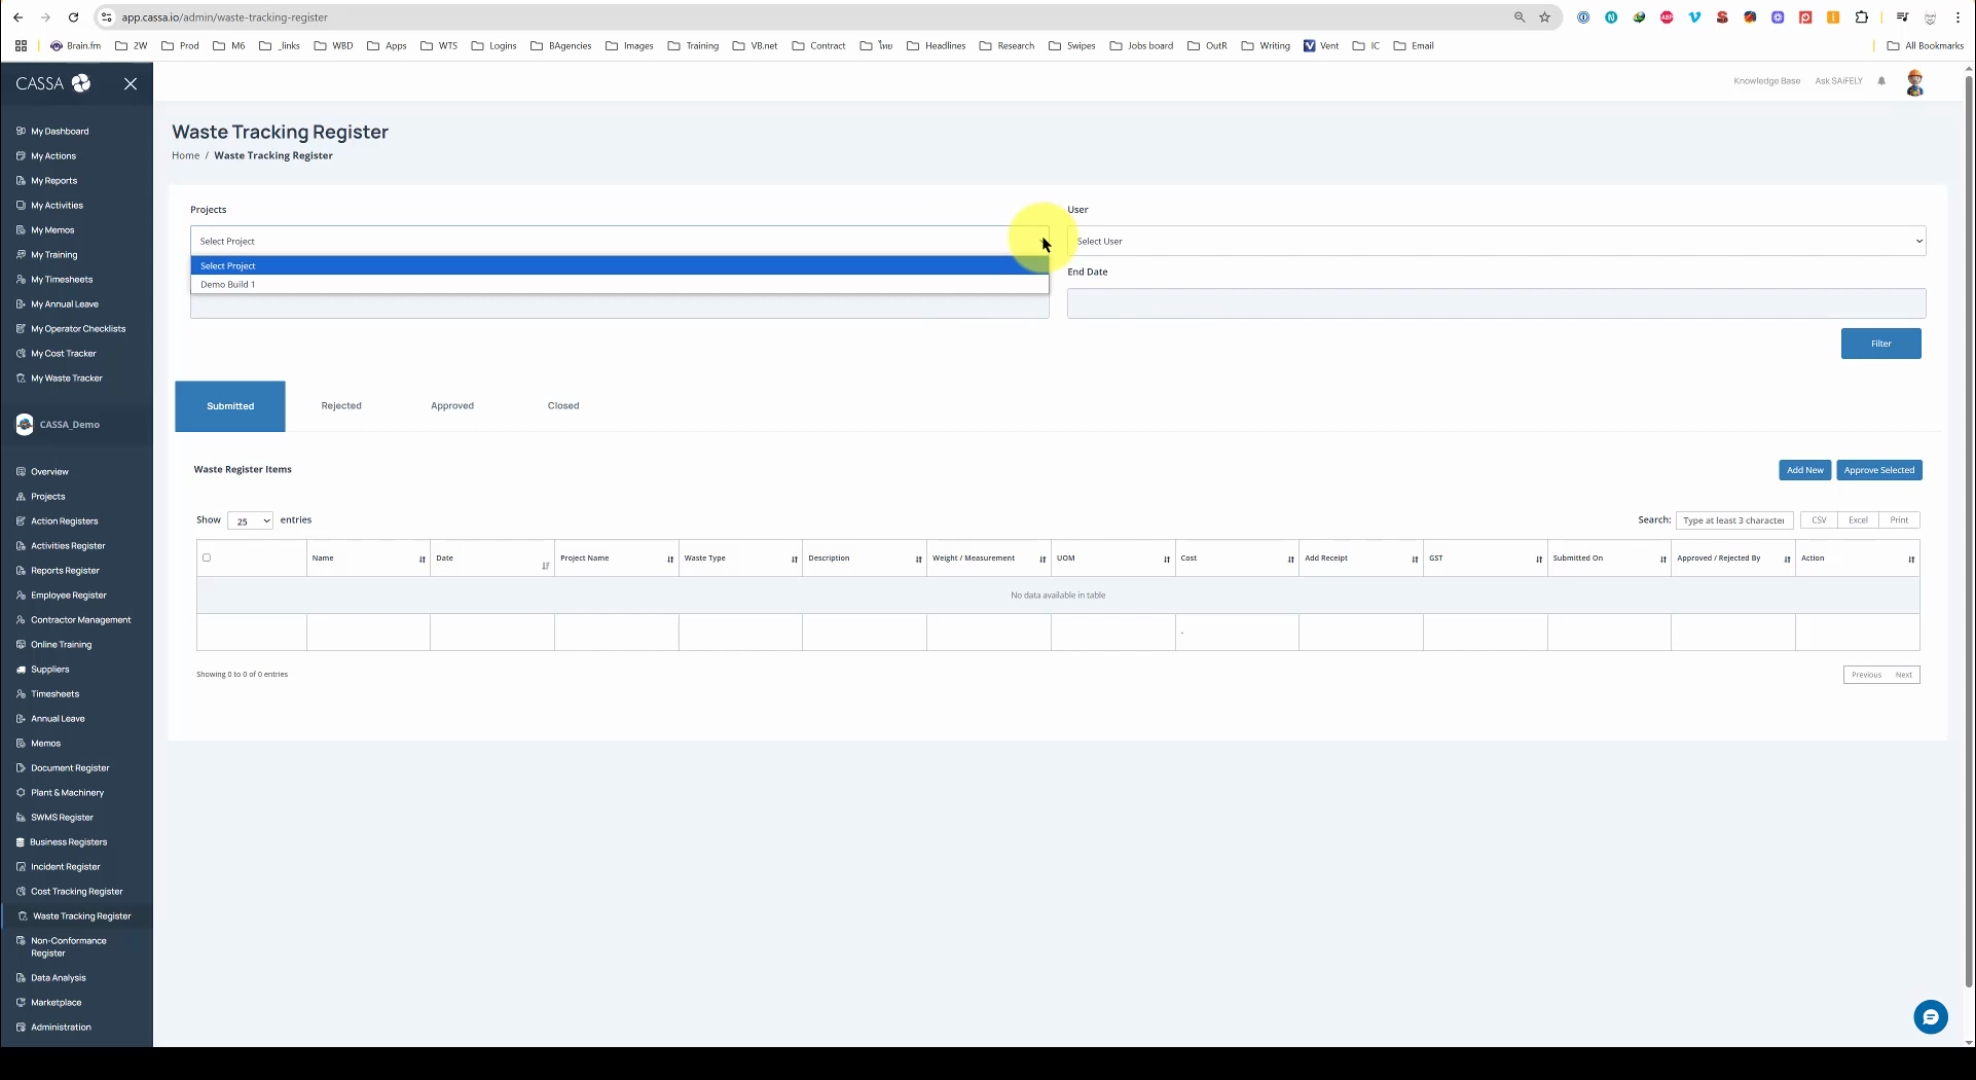
Task: Open browser extensions puzzle icon
Action: 1861,17
